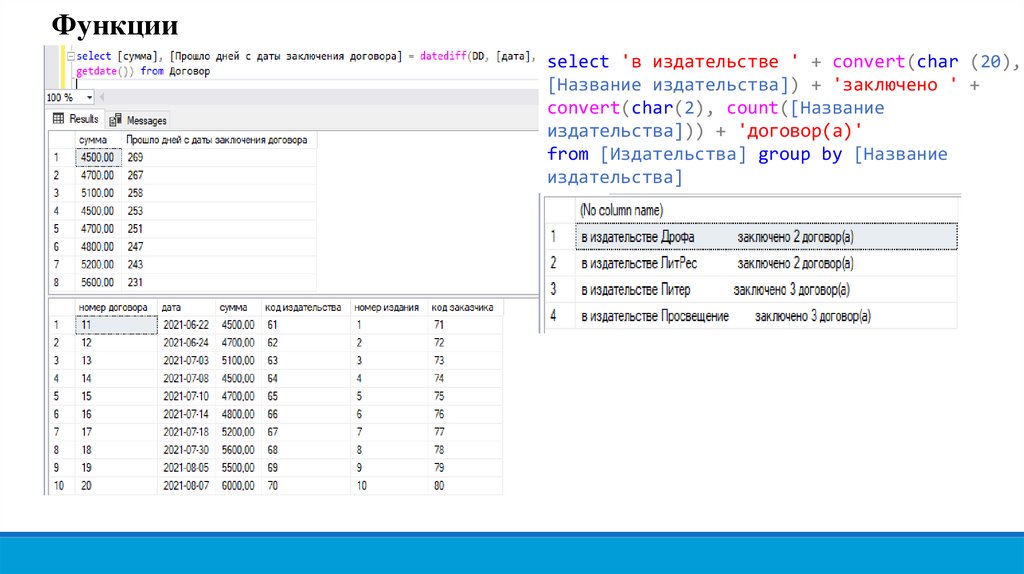
Task: Click the Messages tab icon
Action: point(116,120)
